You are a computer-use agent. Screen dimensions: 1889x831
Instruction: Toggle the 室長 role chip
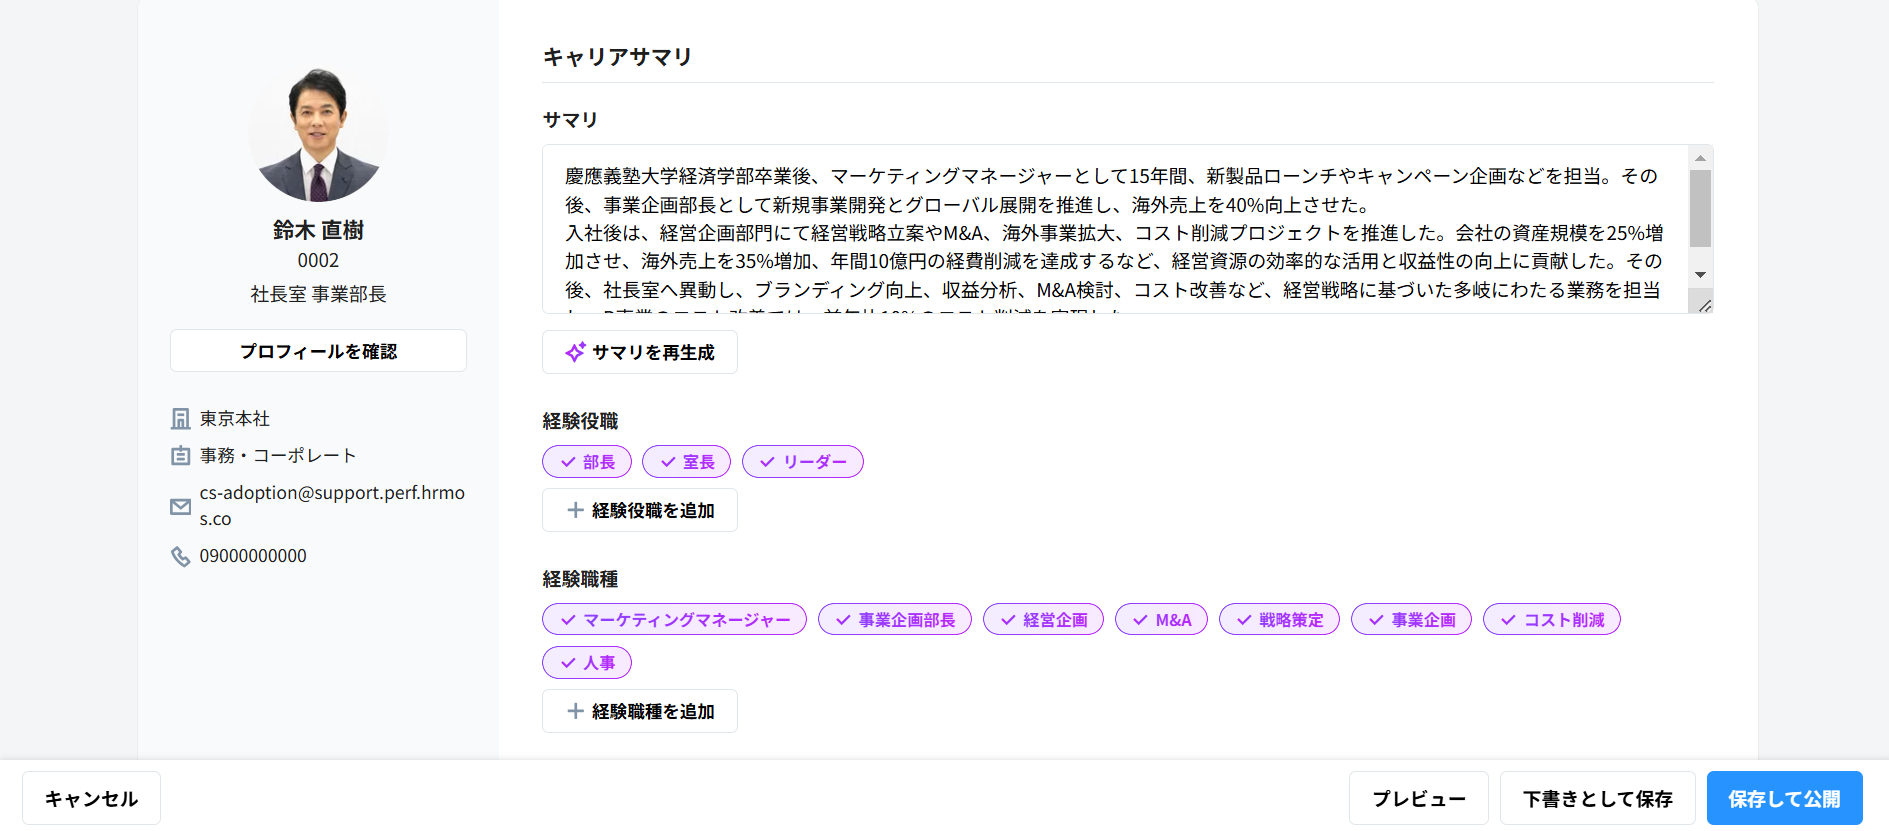[x=686, y=462]
